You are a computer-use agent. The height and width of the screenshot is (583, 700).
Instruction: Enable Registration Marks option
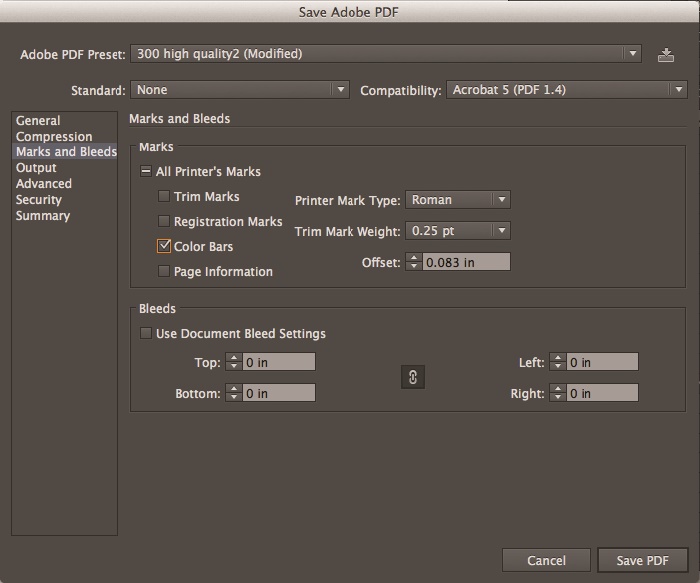click(165, 222)
